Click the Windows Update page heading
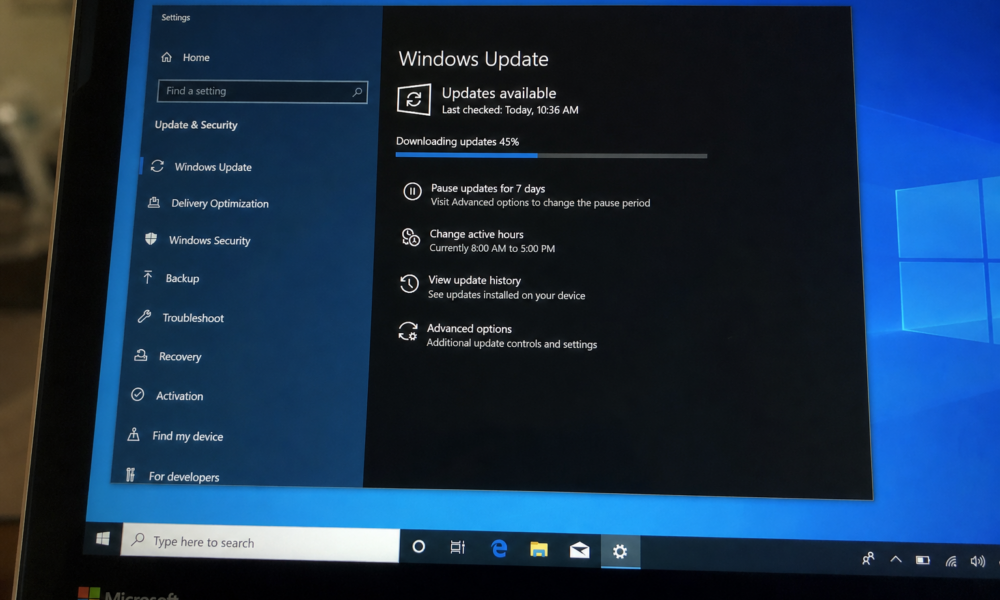This screenshot has width=1000, height=600. click(x=473, y=59)
